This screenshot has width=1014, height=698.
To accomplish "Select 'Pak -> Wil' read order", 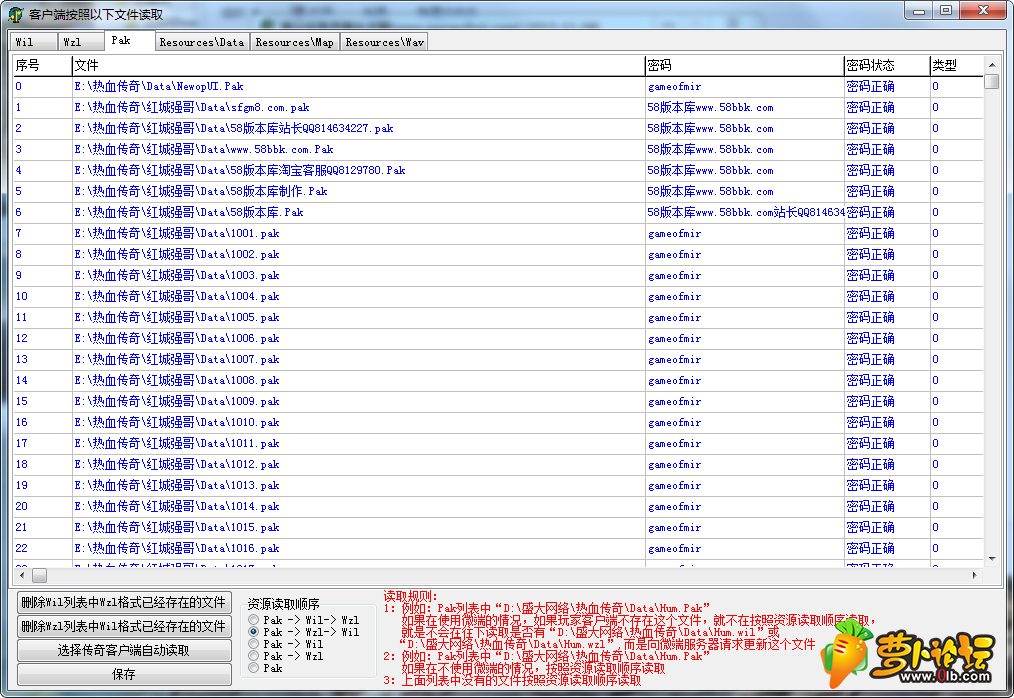I will click(x=254, y=644).
